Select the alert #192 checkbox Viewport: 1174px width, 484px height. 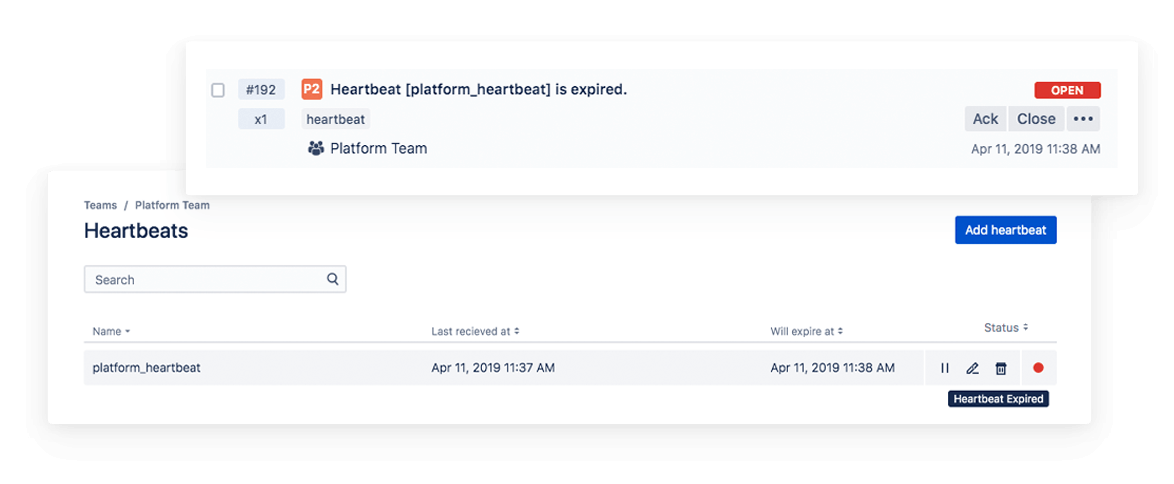point(218,90)
